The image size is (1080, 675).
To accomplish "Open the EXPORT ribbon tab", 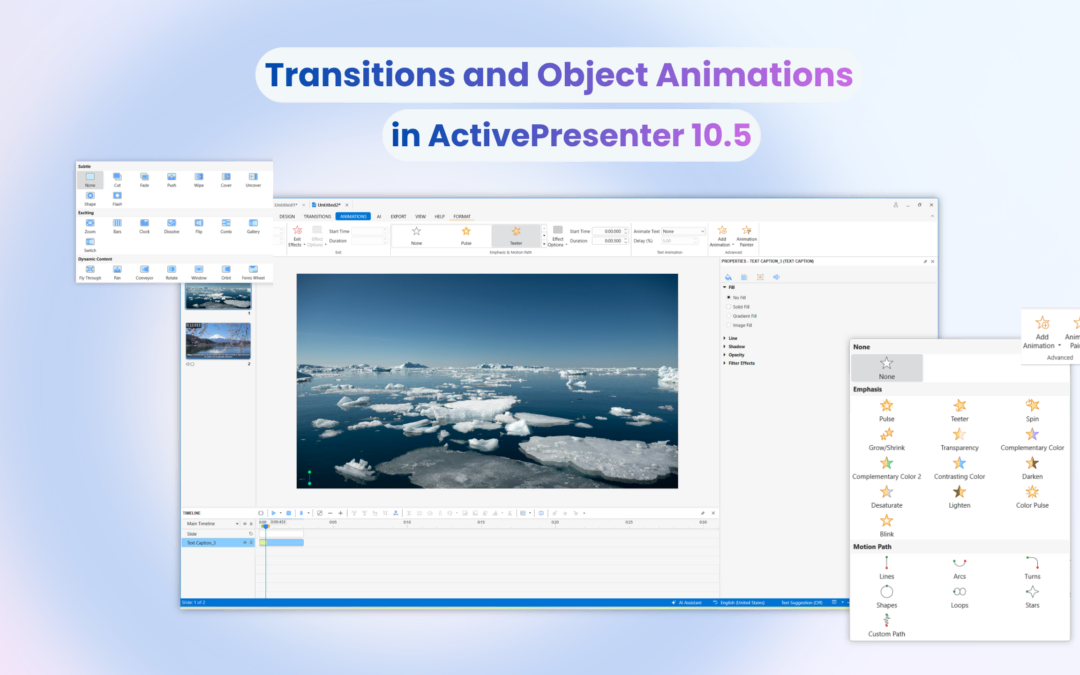I will coord(398,216).
